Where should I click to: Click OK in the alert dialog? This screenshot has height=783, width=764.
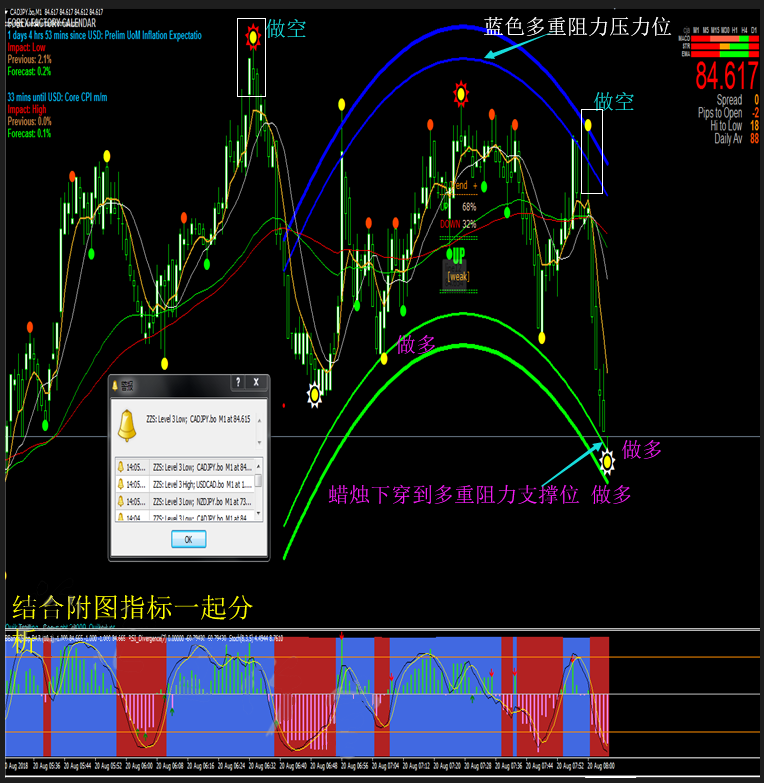[x=188, y=539]
